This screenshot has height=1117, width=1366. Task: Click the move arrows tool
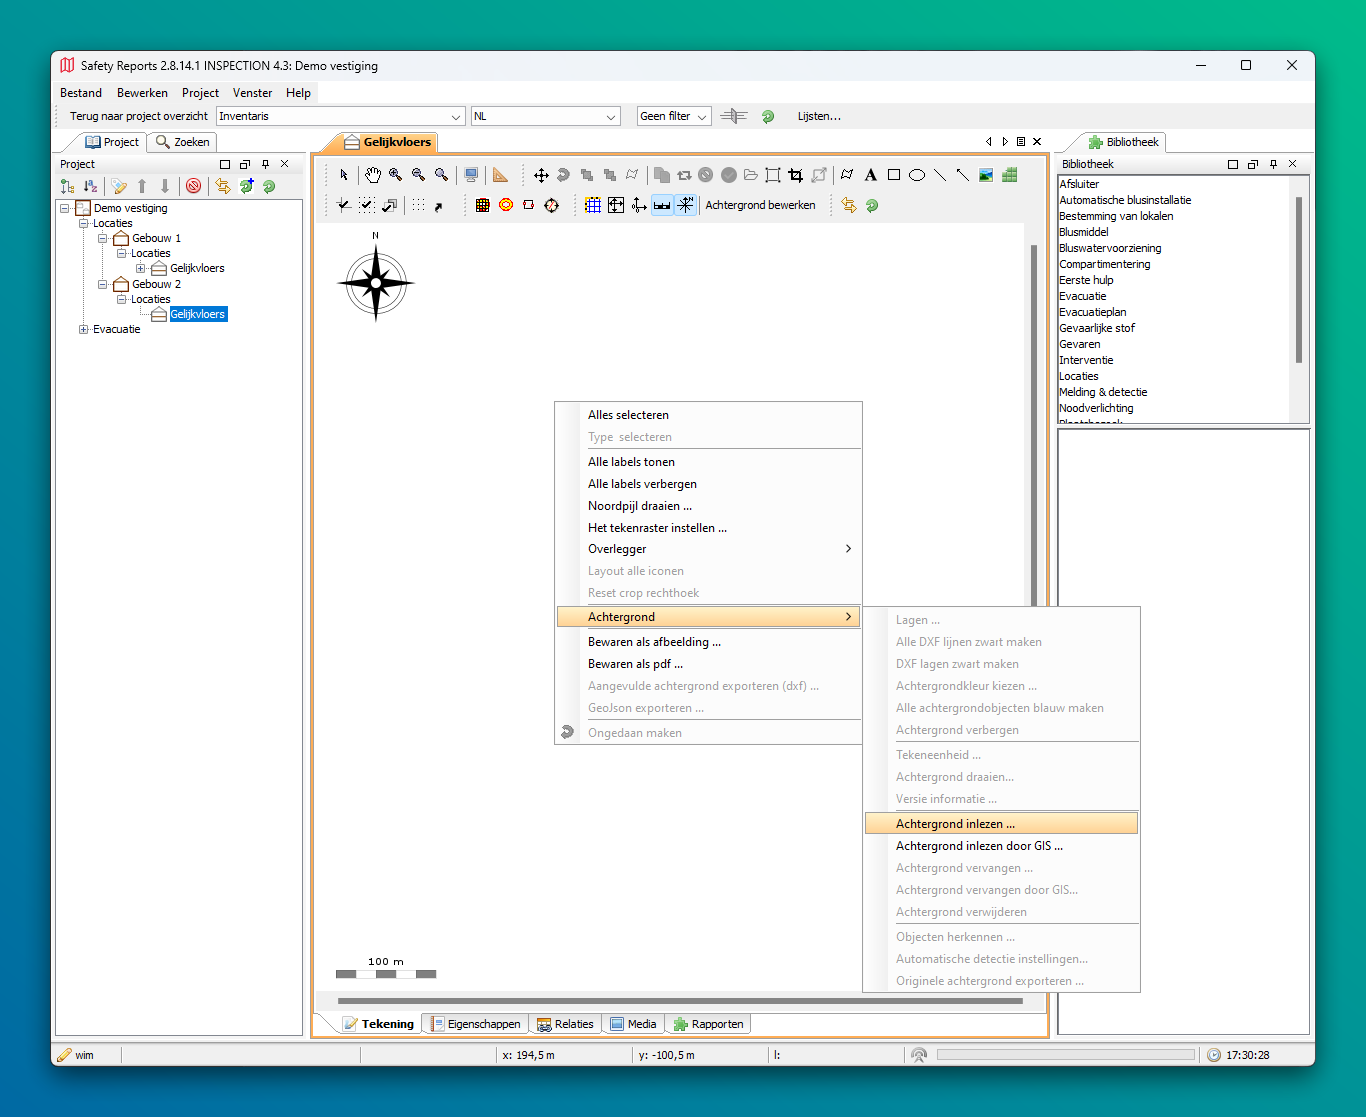click(541, 175)
